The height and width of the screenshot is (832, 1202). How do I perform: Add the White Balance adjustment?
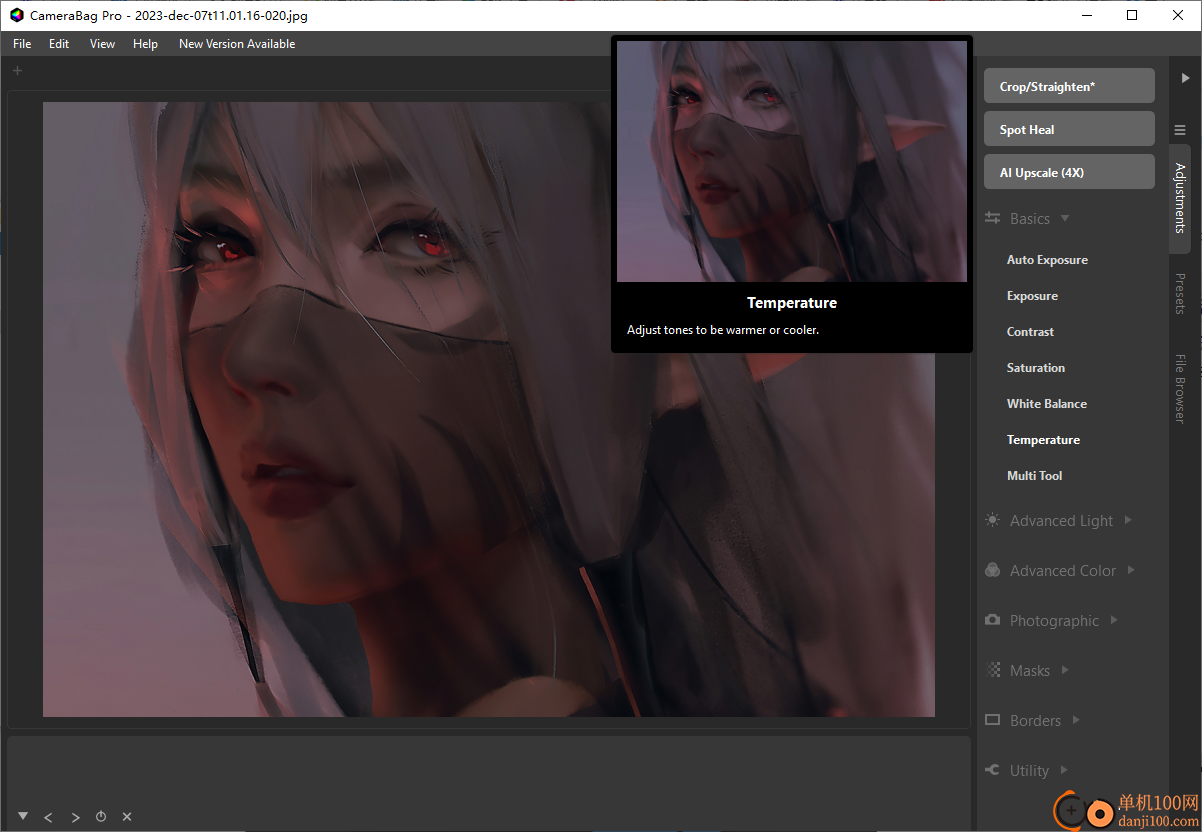click(x=1046, y=404)
